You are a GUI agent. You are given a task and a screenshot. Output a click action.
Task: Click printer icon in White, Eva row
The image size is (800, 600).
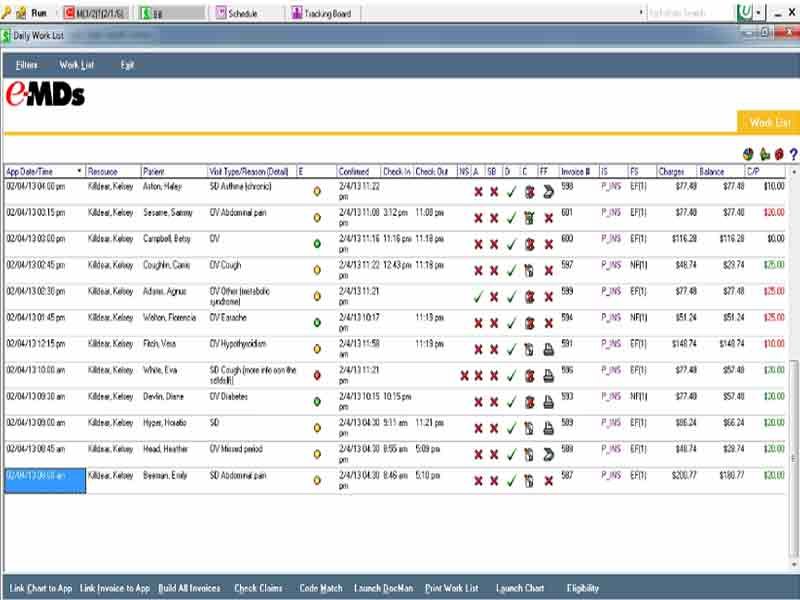[548, 376]
